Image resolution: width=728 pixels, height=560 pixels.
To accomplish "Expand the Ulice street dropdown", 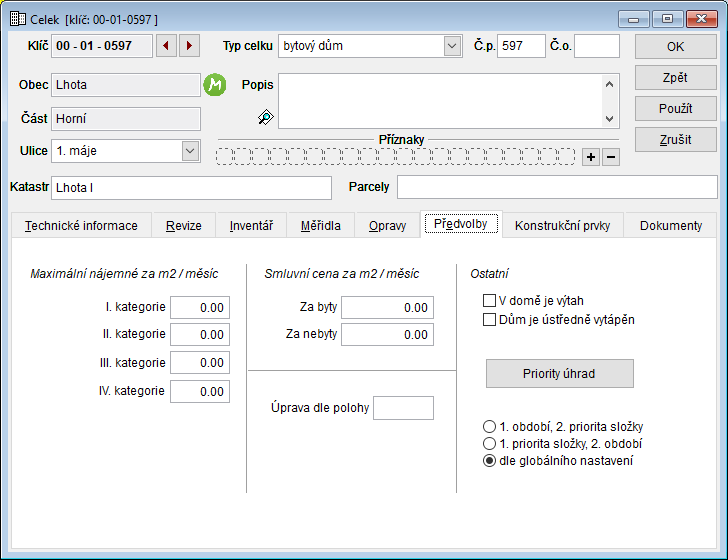I will [x=190, y=151].
